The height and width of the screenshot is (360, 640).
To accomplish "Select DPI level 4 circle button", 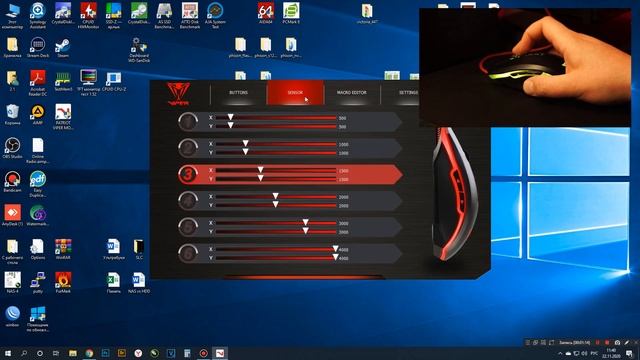I will pyautogui.click(x=188, y=200).
